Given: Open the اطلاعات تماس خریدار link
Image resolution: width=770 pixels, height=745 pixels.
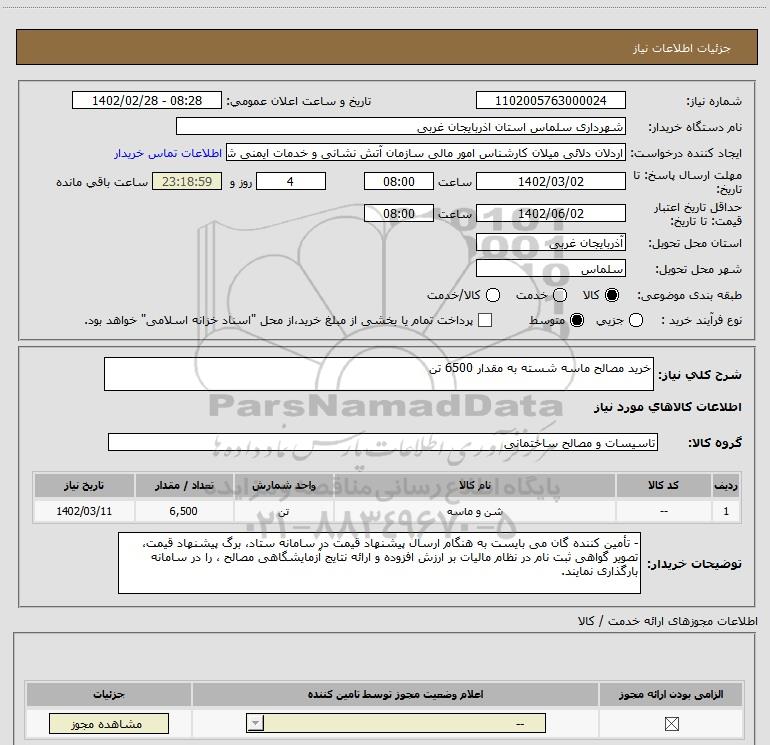Looking at the screenshot, I should [x=168, y=154].
